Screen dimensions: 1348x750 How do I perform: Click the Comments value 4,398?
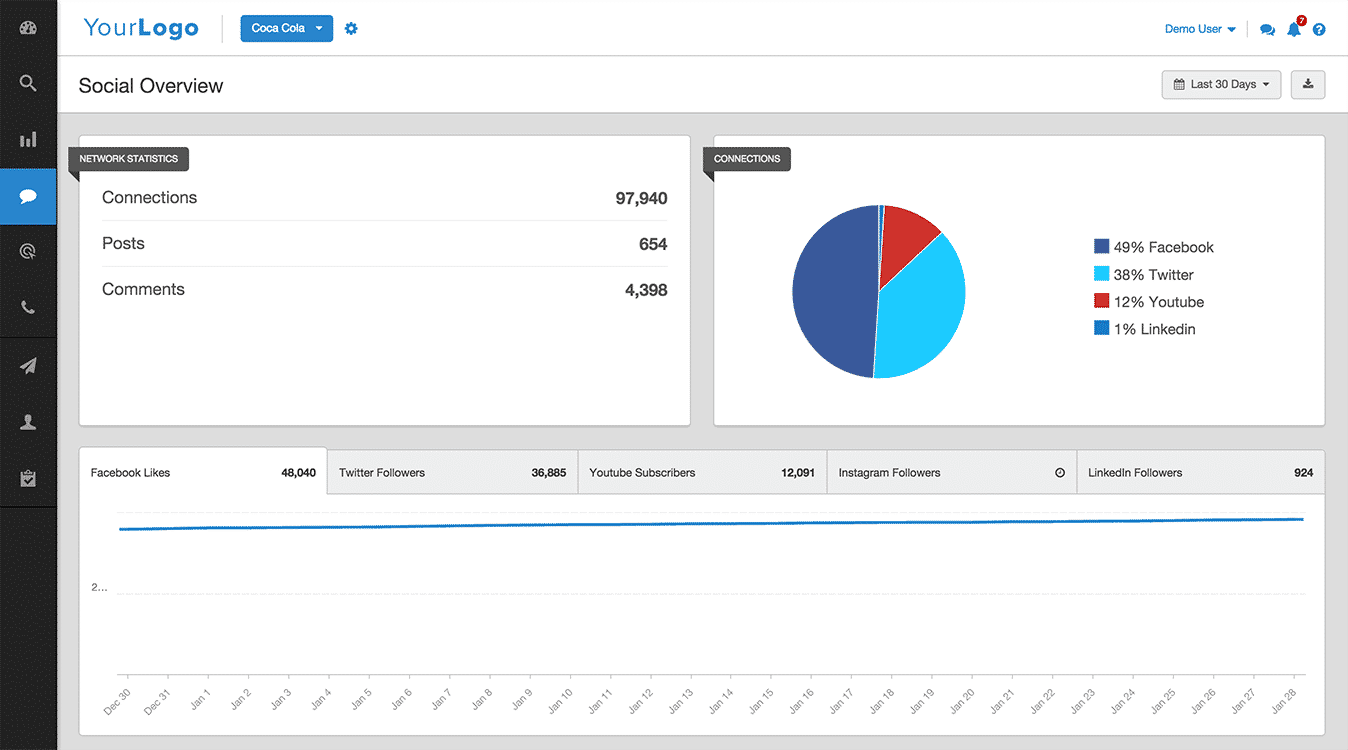tap(646, 290)
